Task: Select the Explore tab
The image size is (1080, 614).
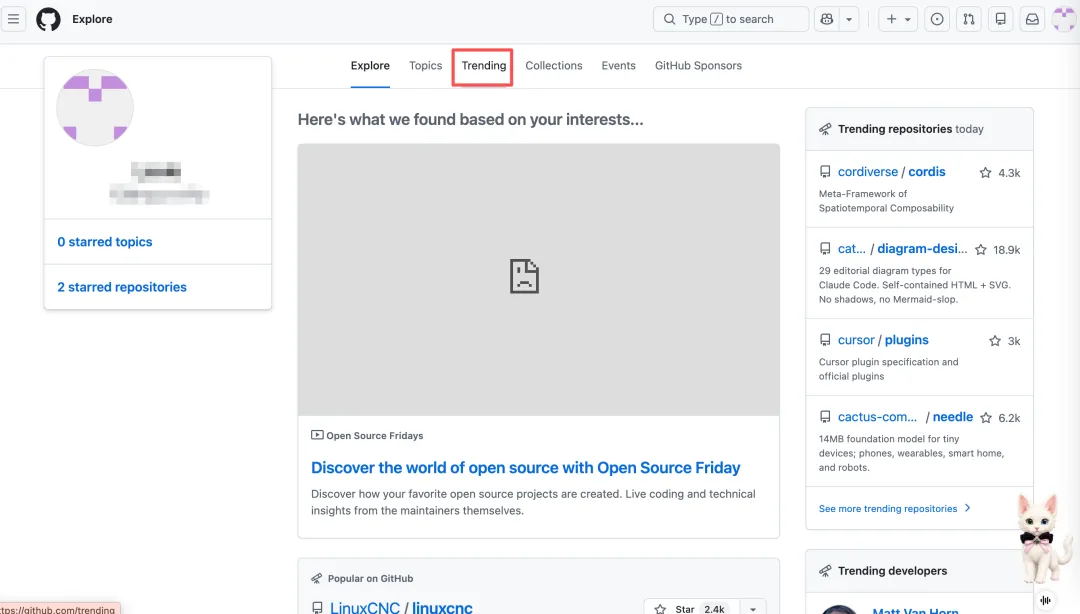Action: [370, 65]
